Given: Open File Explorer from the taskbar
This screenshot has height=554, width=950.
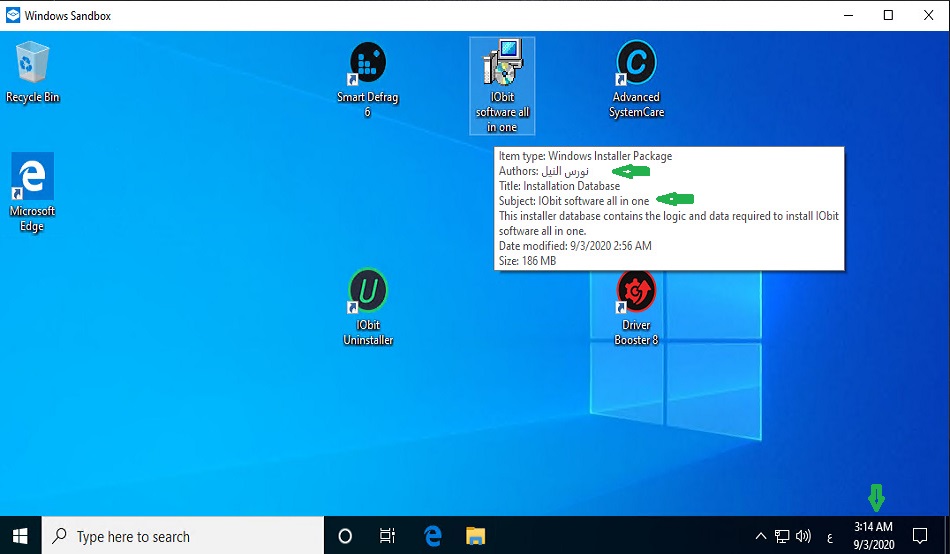Looking at the screenshot, I should pyautogui.click(x=476, y=536).
